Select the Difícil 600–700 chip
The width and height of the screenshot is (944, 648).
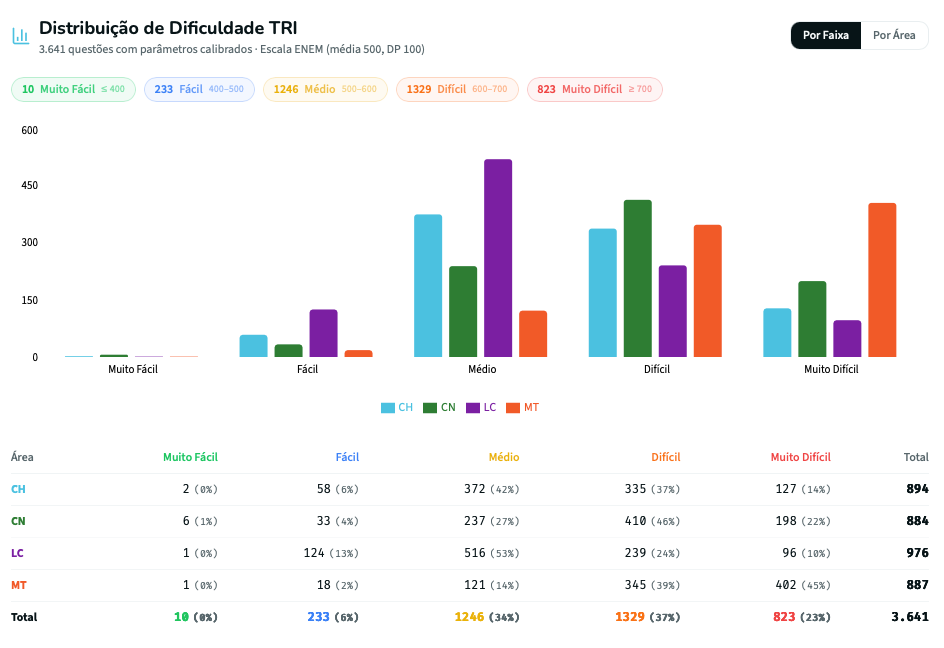tap(457, 89)
